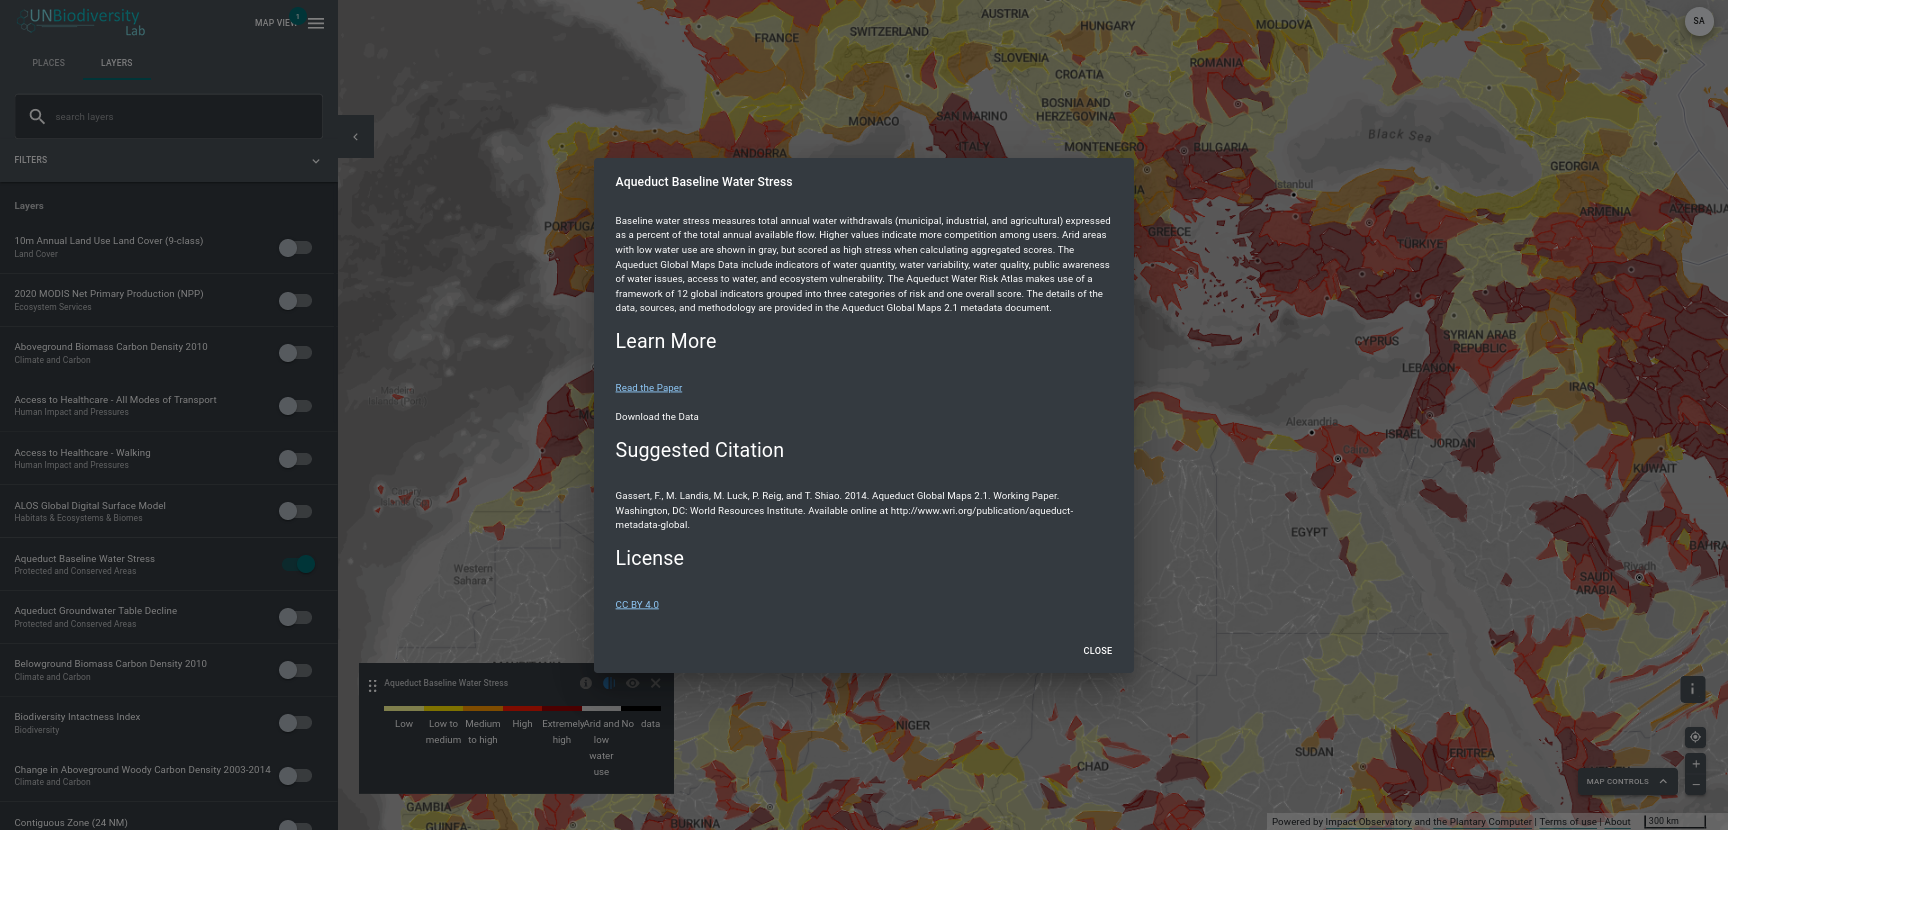Screen dimensions: 1920x923
Task: Click the opacity icon in the Aqueduct legend
Action: [609, 683]
